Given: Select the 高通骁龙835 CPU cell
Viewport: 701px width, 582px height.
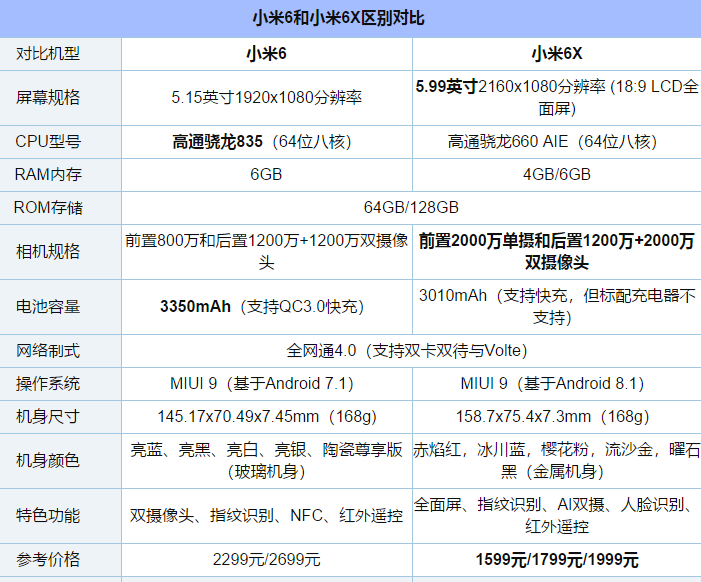Looking at the screenshot, I should 266,141.
